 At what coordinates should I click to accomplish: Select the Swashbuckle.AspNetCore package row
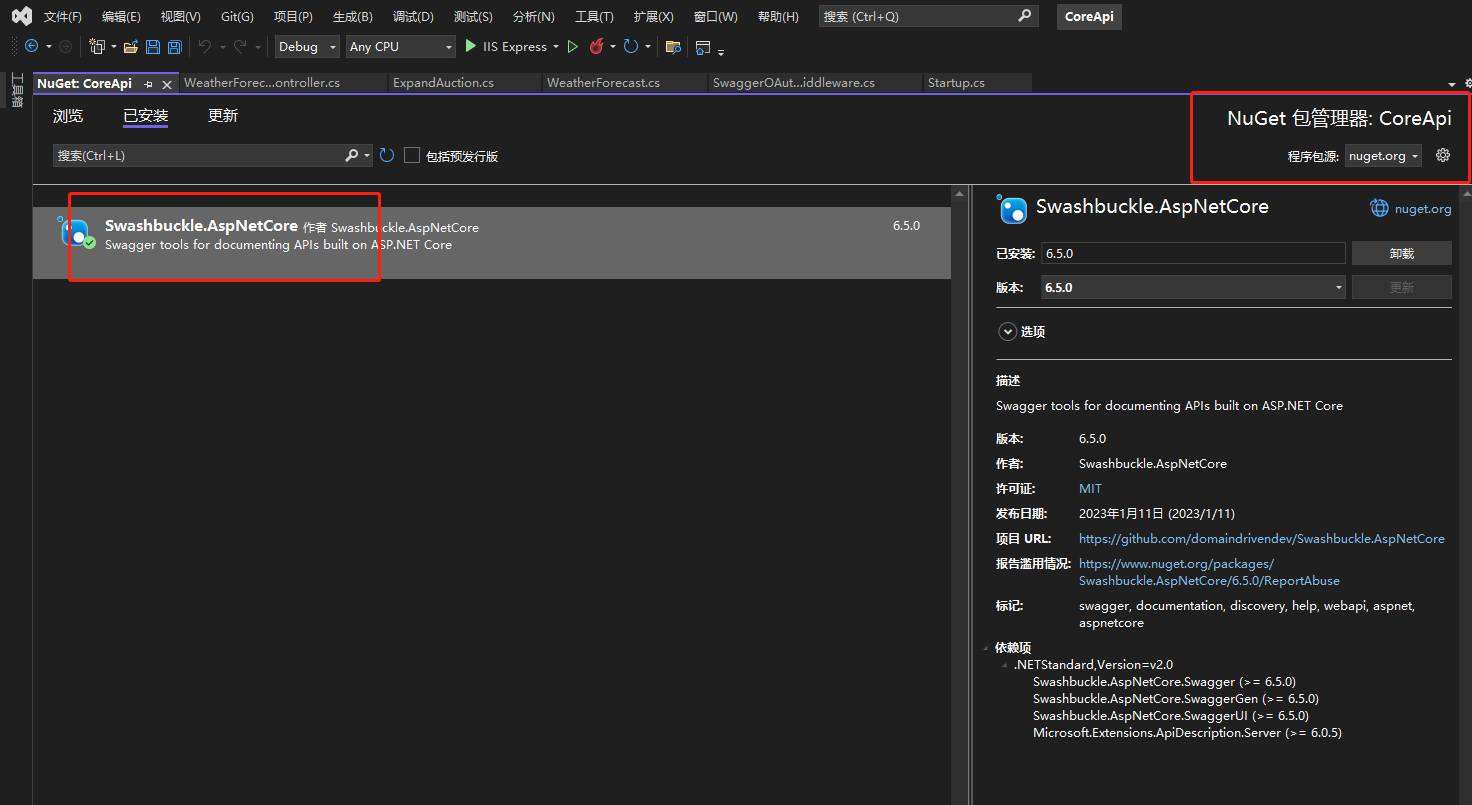point(492,243)
